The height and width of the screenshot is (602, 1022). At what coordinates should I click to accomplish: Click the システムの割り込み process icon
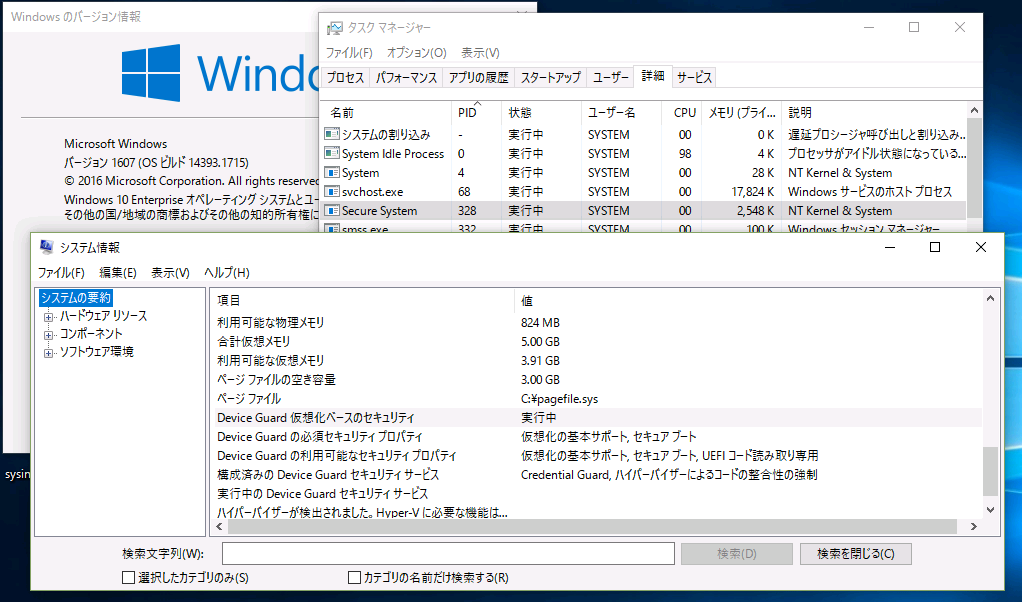pyautogui.click(x=332, y=135)
